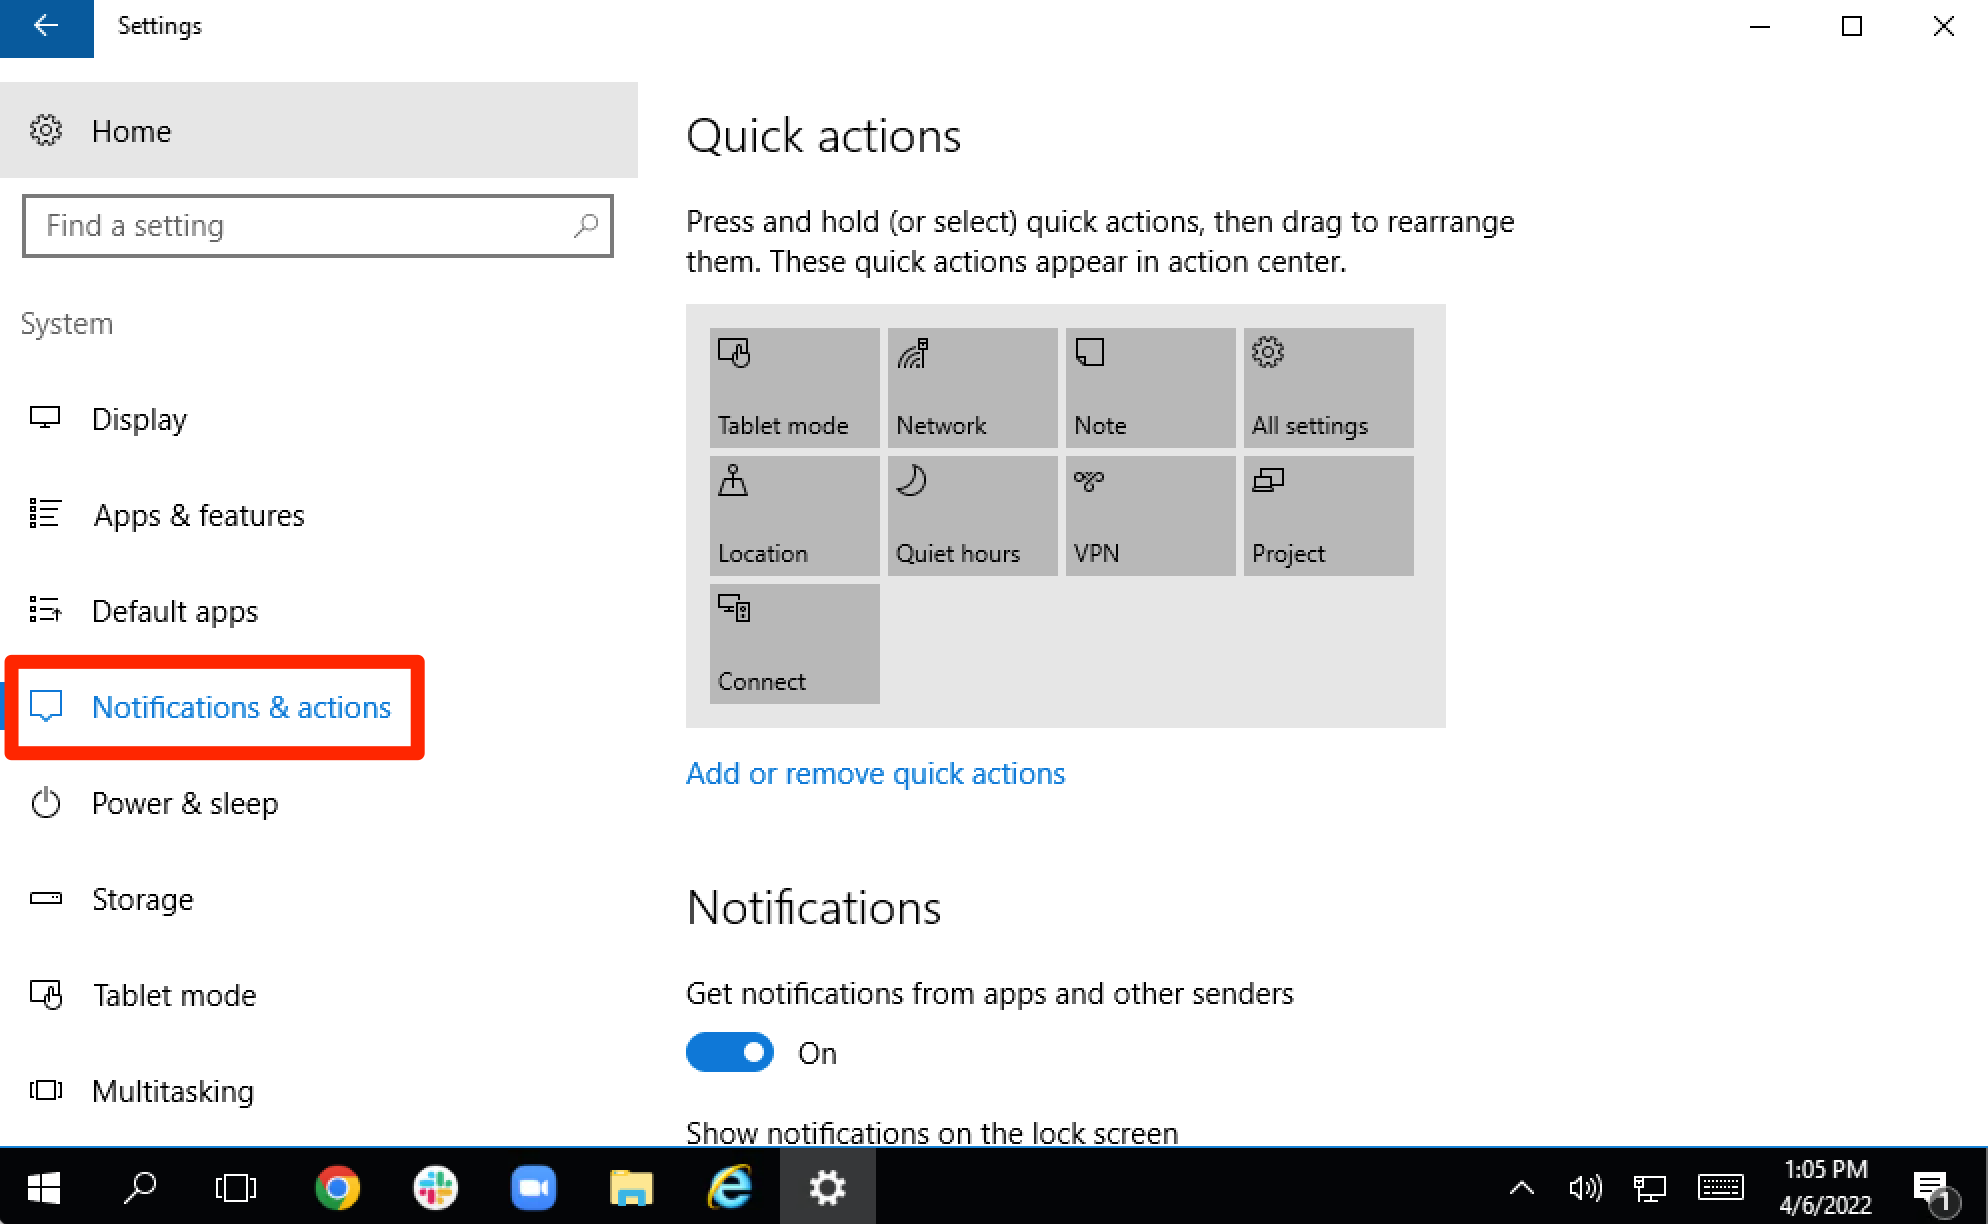The height and width of the screenshot is (1224, 1988).
Task: Open File Explorer from taskbar
Action: [x=631, y=1187]
